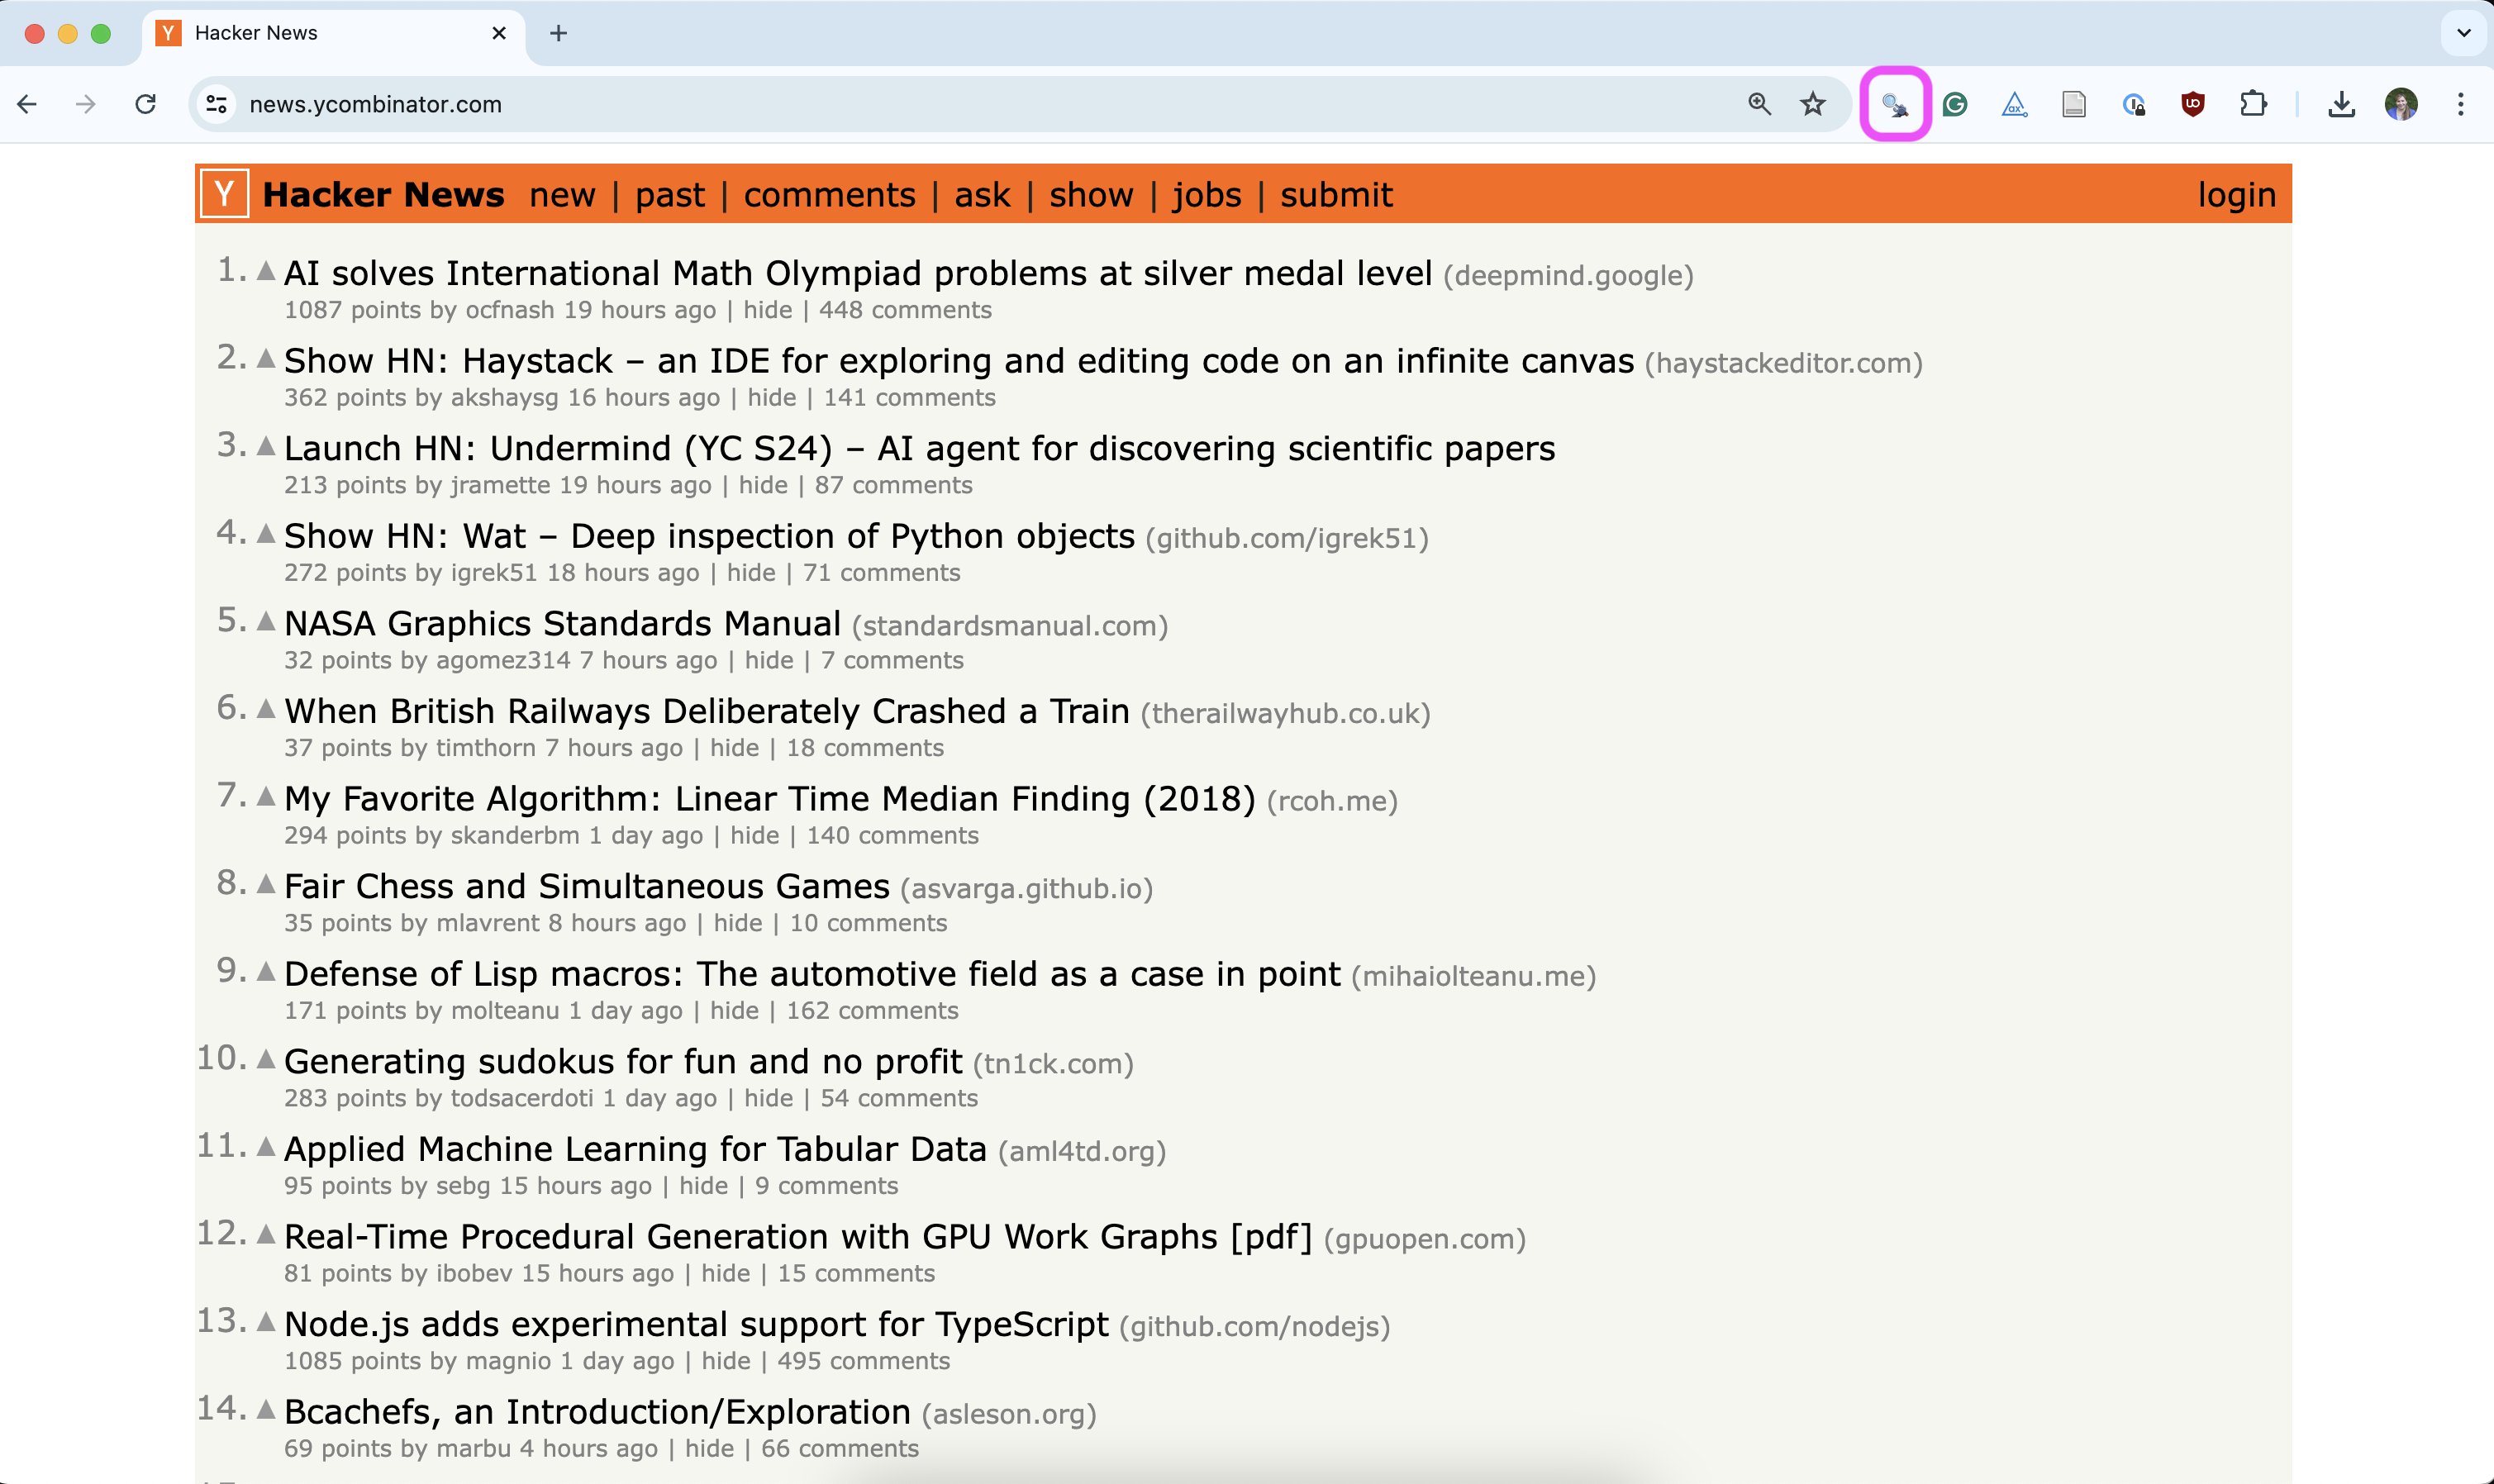Screen dimensions: 2494x1484
Task: Open the Chrome three-dot menu
Action: [2460, 104]
